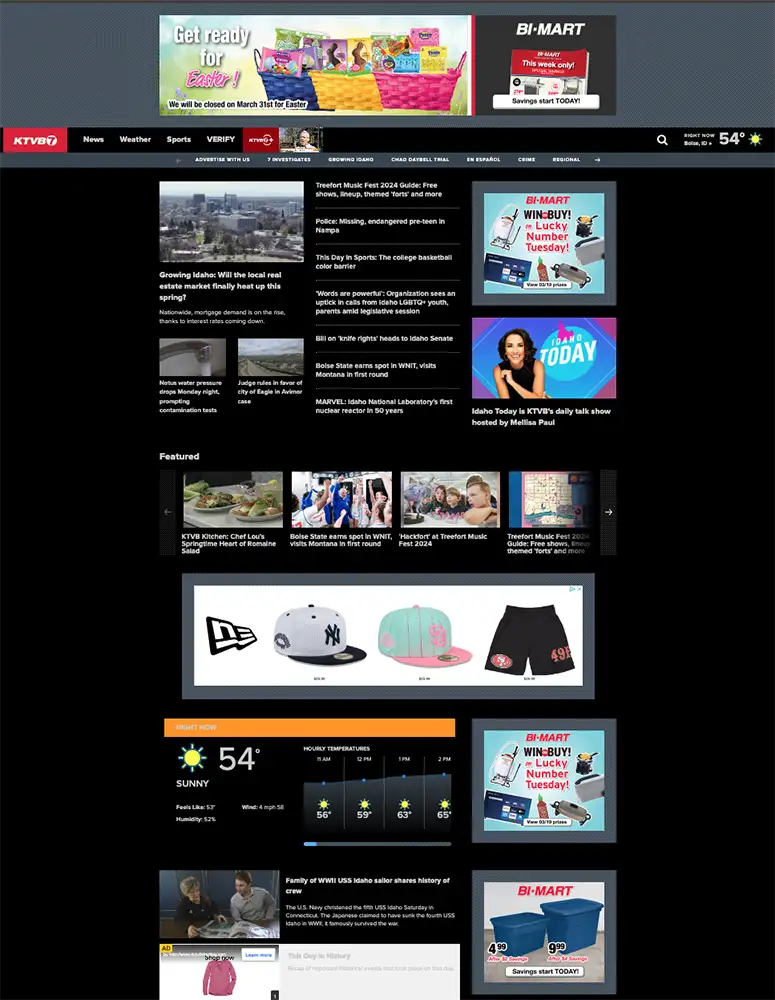Image resolution: width=775 pixels, height=1000 pixels.
Task: Click 'View 03/19 prizes' in the upper sidebar Bi-Mart ad
Action: point(546,284)
